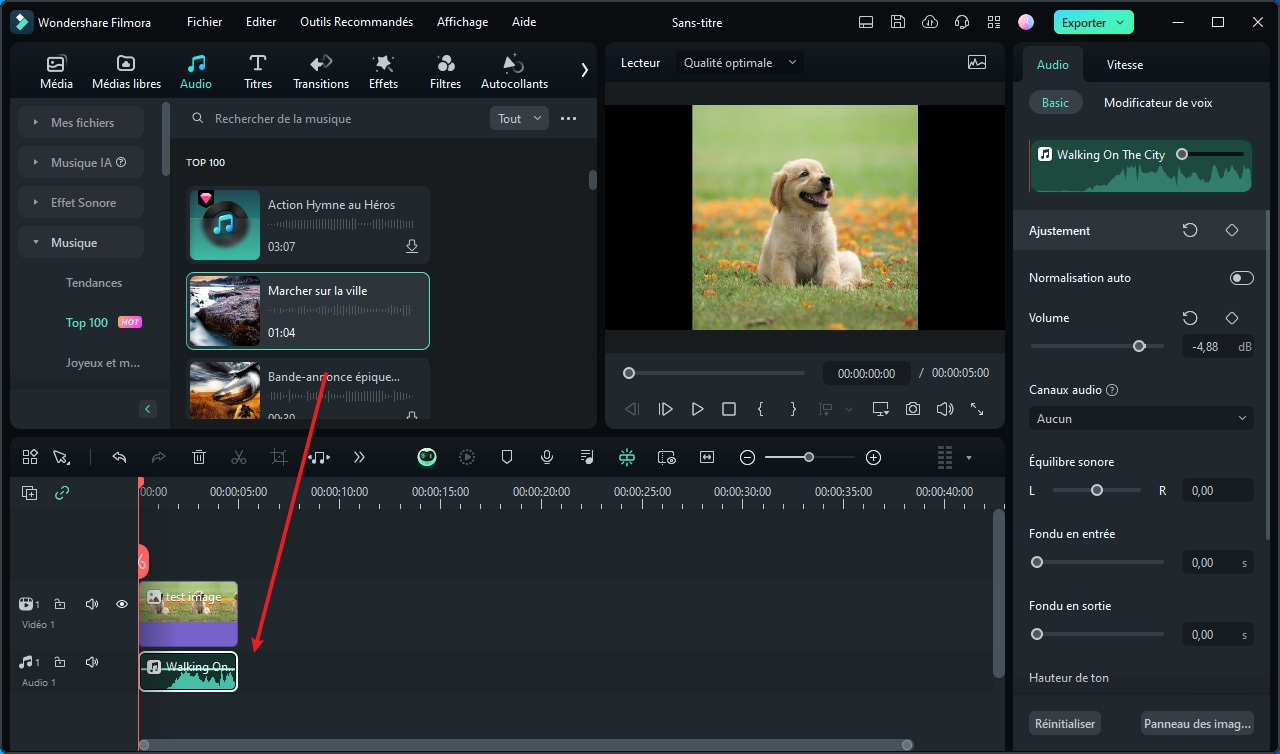Open the Fichier menu
The image size is (1280, 754).
point(204,22)
